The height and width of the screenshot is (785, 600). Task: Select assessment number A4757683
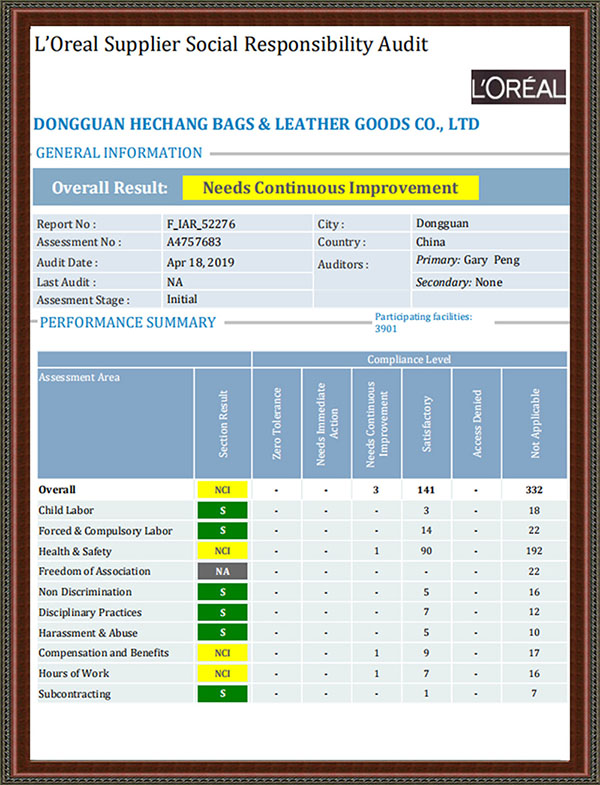click(194, 242)
